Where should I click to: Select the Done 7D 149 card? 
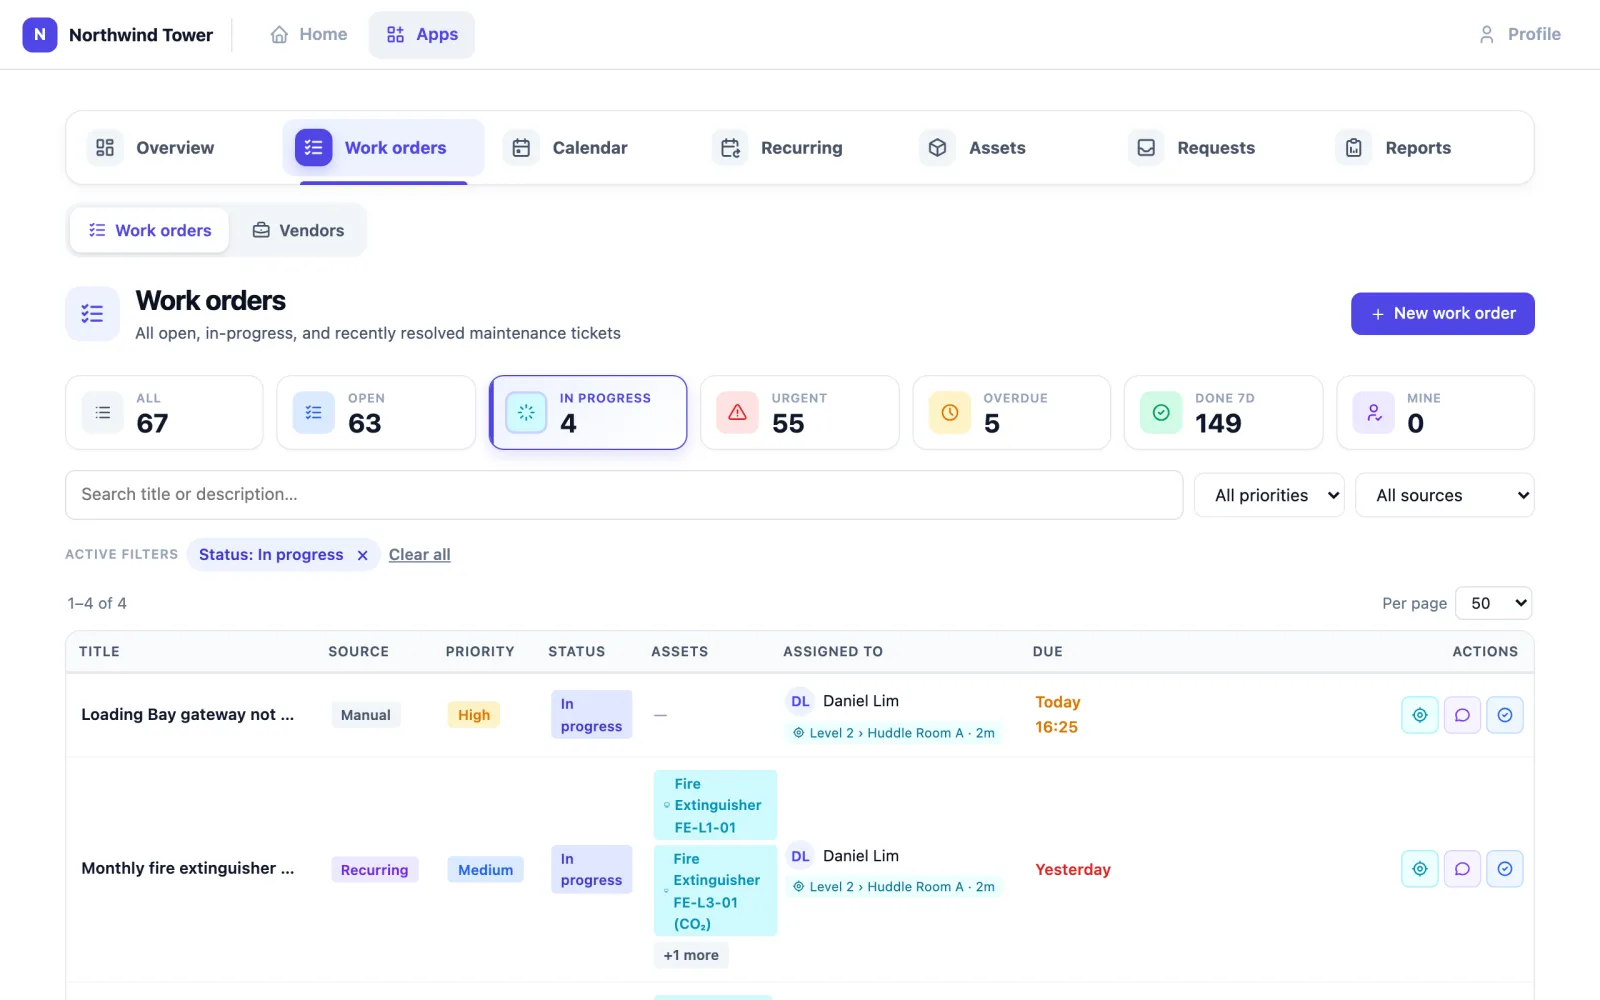pos(1224,413)
